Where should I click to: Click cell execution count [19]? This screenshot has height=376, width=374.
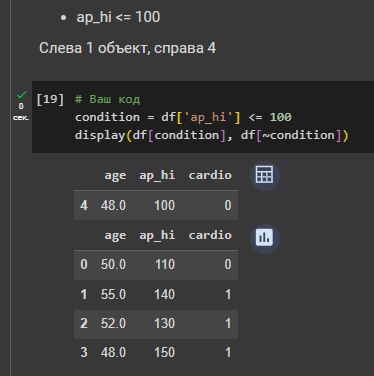coord(50,99)
